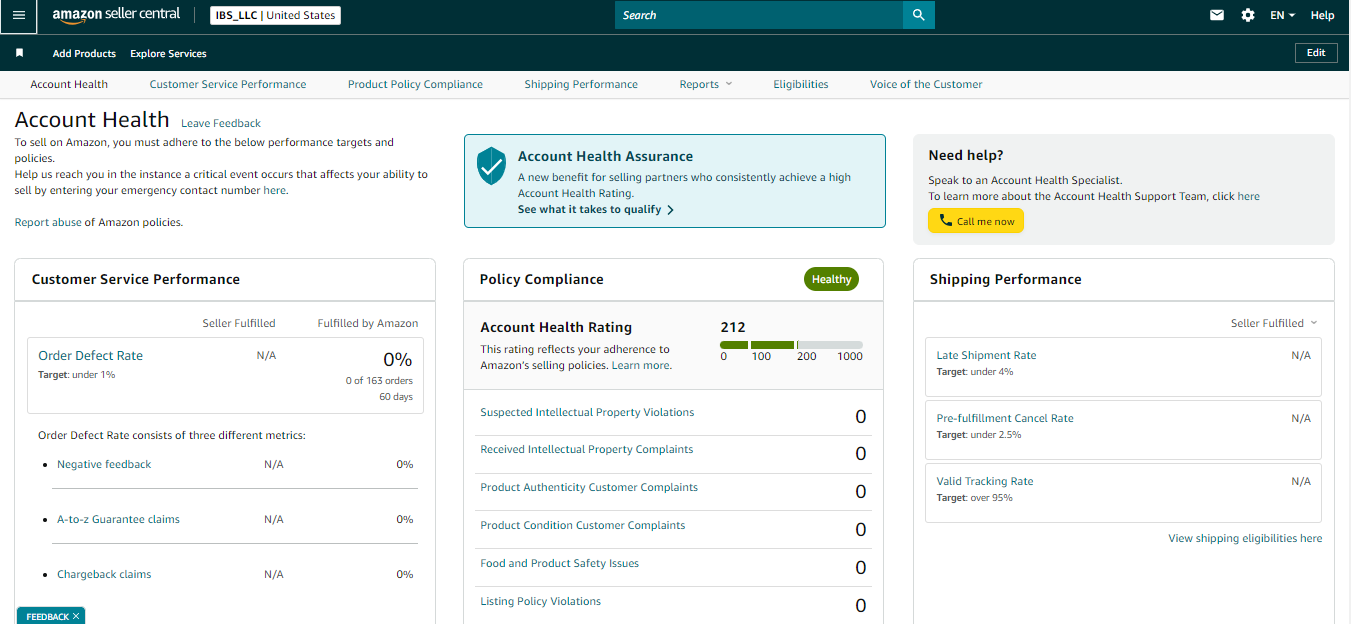The height and width of the screenshot is (624, 1351).
Task: Open the Seller Fulfilled shipping dropdown
Action: [1274, 323]
